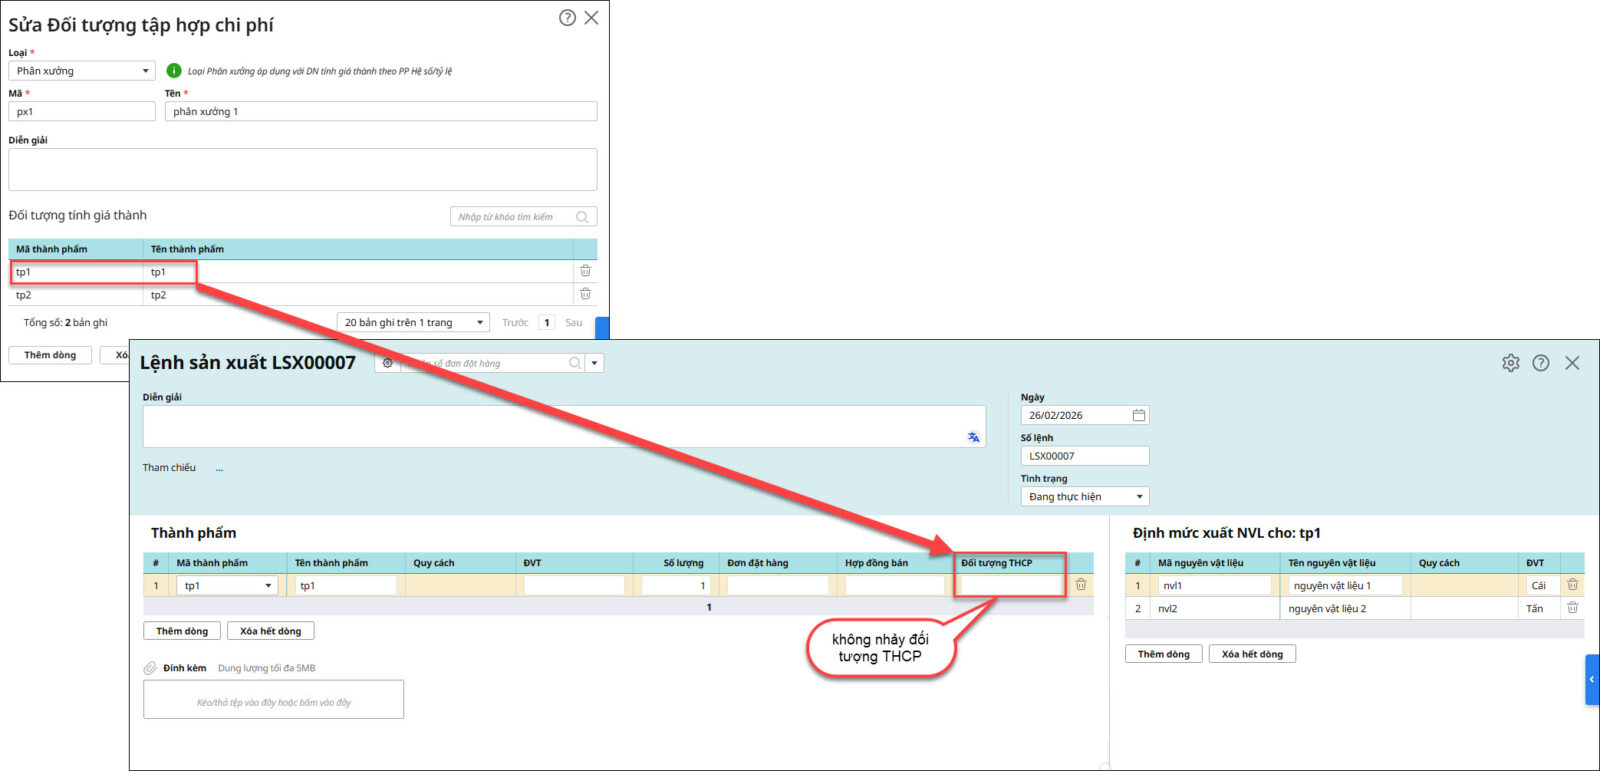Click Thêm dòng in the cost object dialog
The image size is (1600, 771).
(x=50, y=355)
